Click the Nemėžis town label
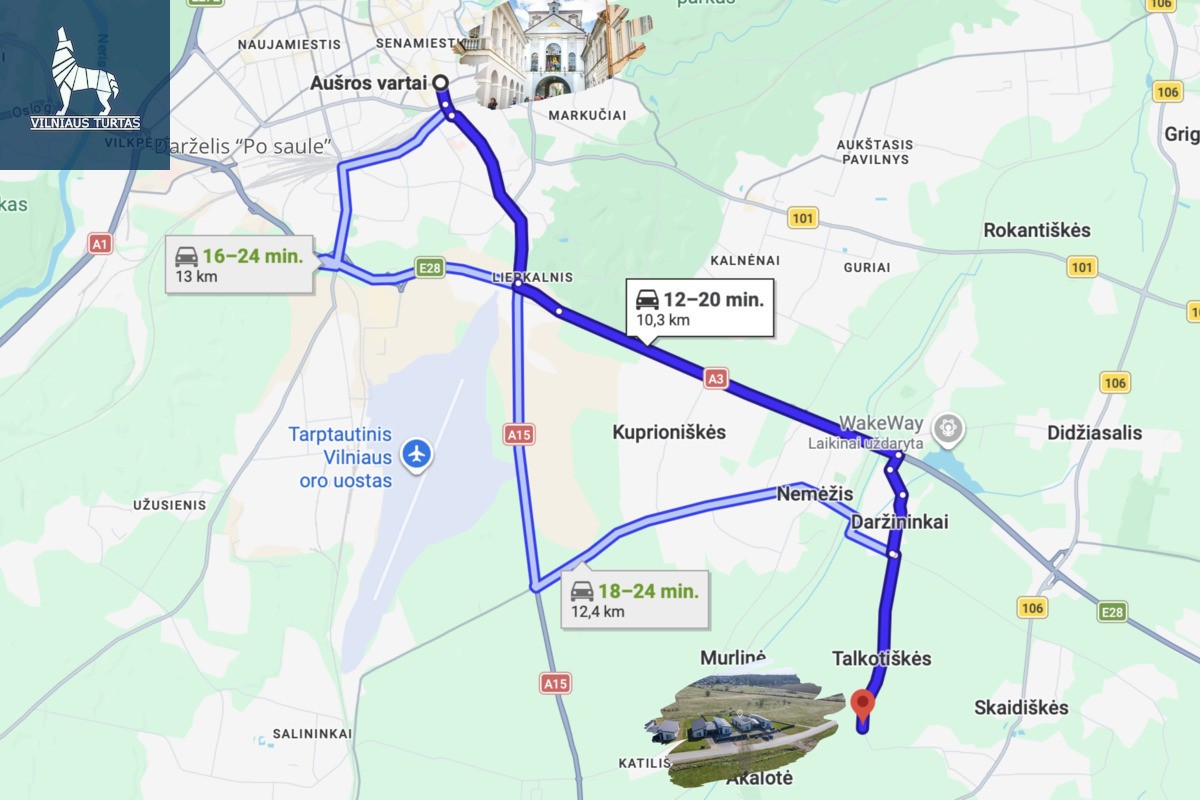Viewport: 1200px width, 800px height. 815,494
